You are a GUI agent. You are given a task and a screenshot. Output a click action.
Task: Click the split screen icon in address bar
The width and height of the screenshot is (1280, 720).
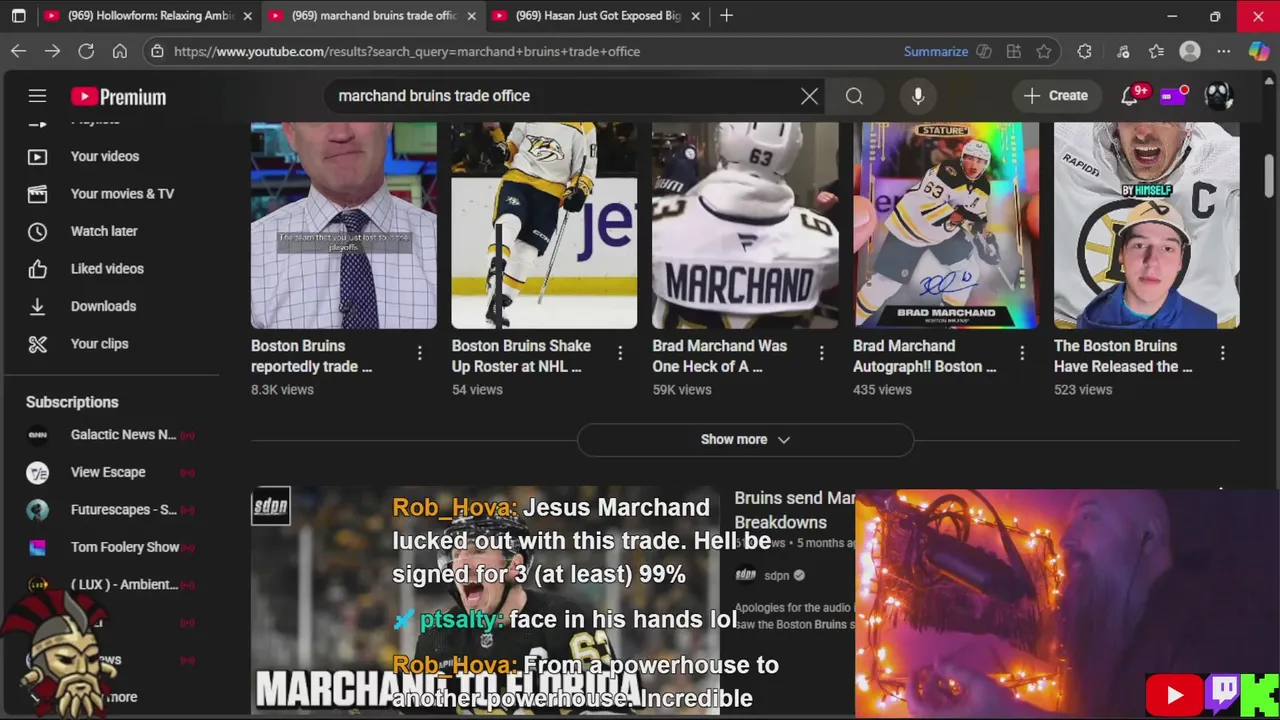(x=984, y=51)
